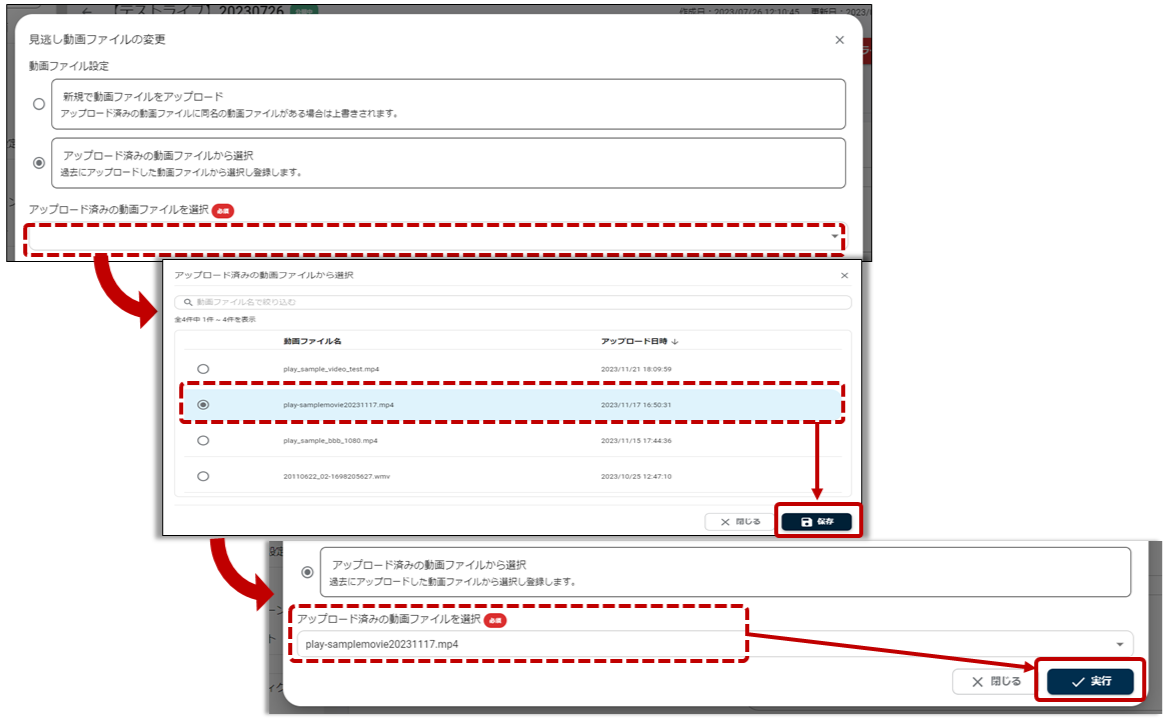
Task: Close the file selection dialog with X
Action: pyautogui.click(x=844, y=275)
